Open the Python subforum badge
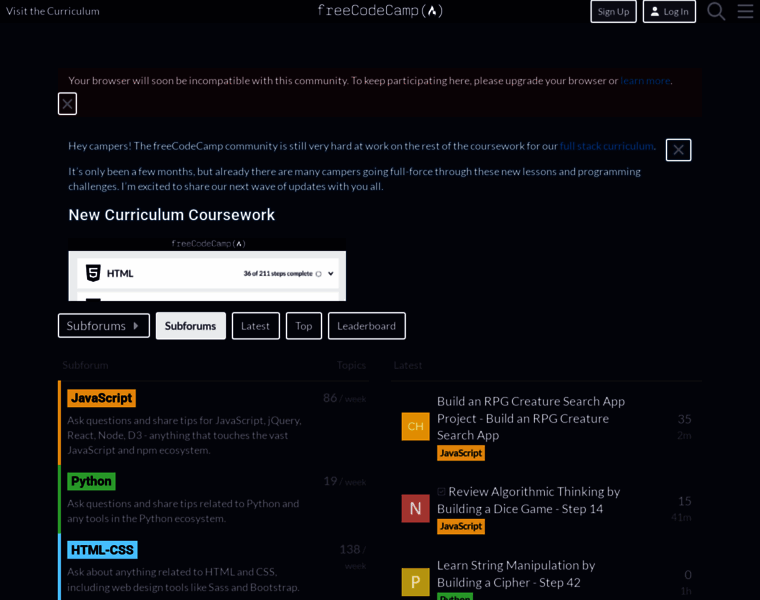This screenshot has width=760, height=600. pyautogui.click(x=91, y=481)
